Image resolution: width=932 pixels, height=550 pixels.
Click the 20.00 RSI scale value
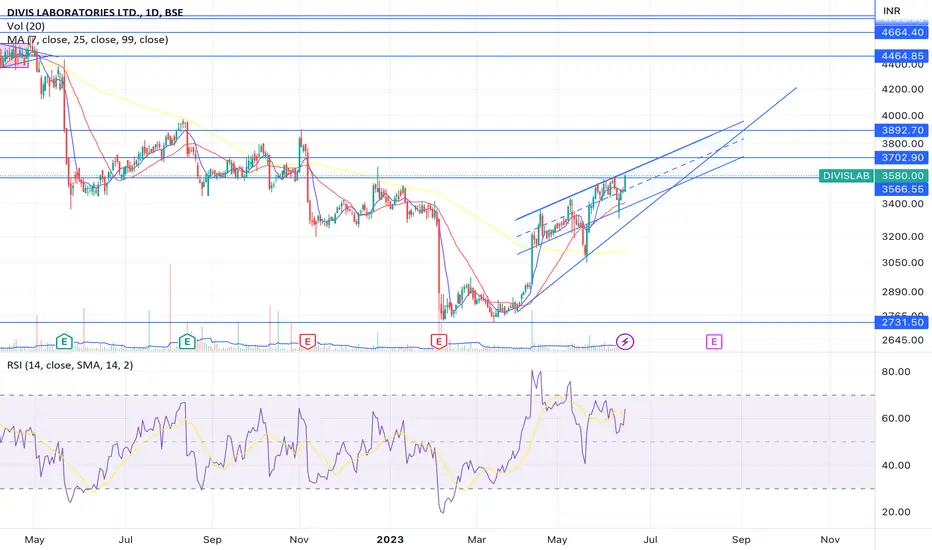896,512
